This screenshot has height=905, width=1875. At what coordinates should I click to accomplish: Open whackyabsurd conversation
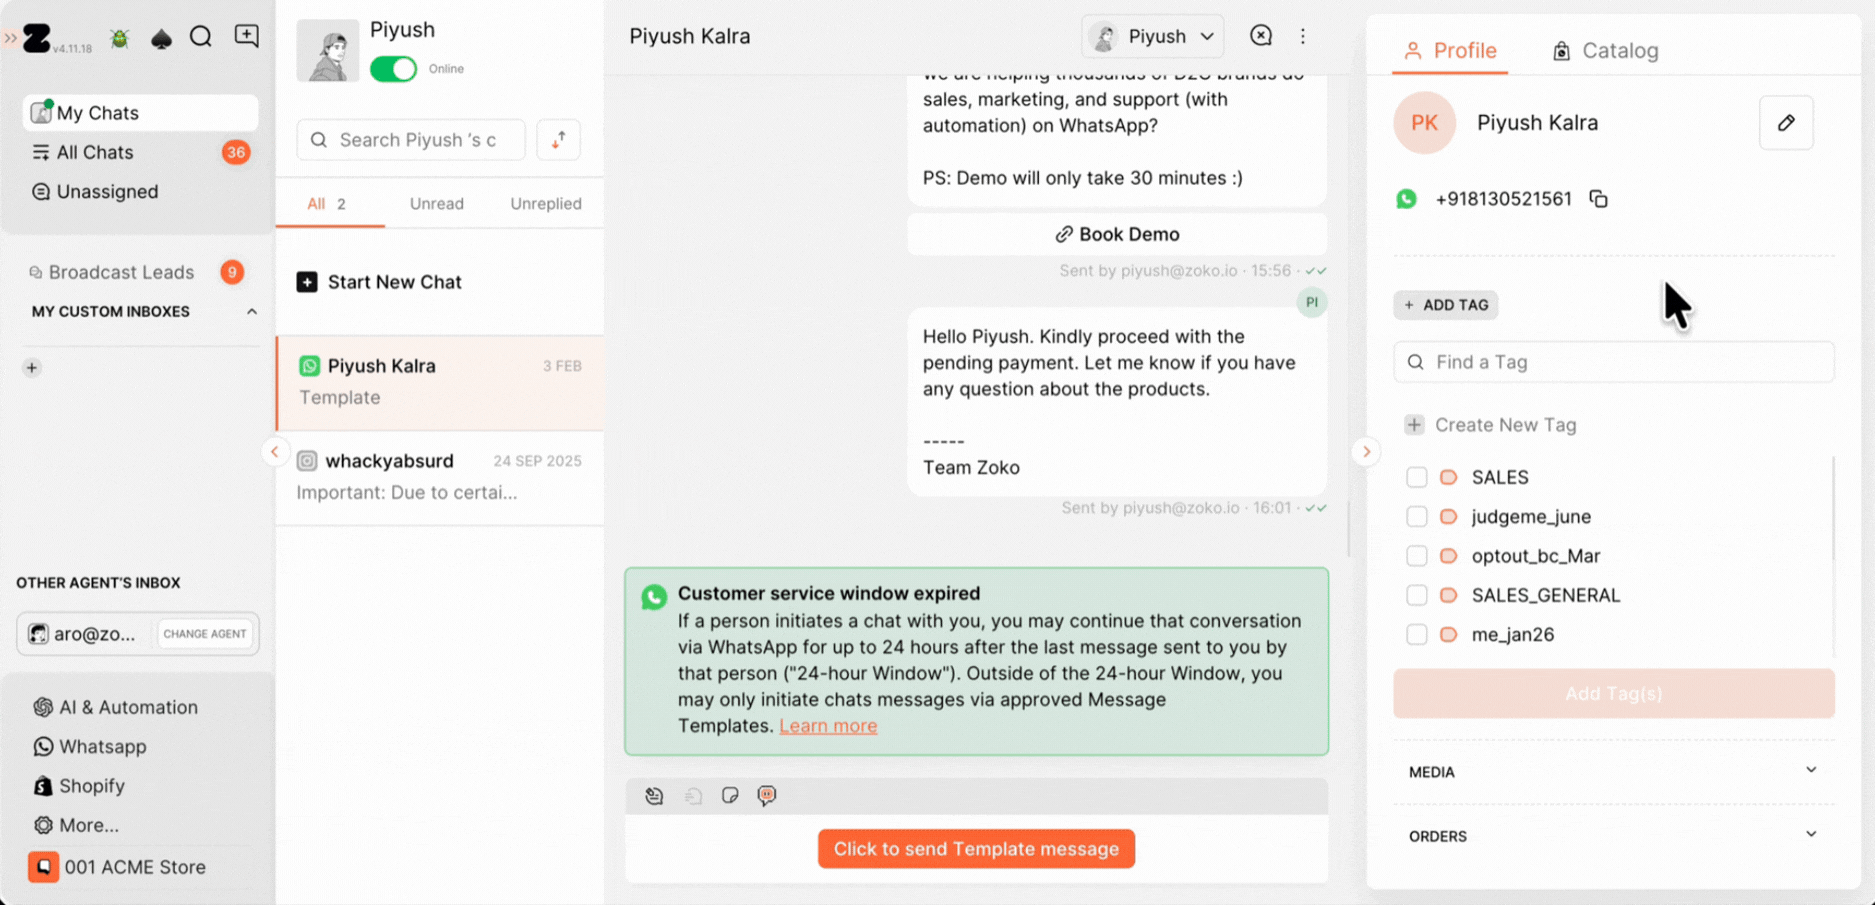click(440, 477)
